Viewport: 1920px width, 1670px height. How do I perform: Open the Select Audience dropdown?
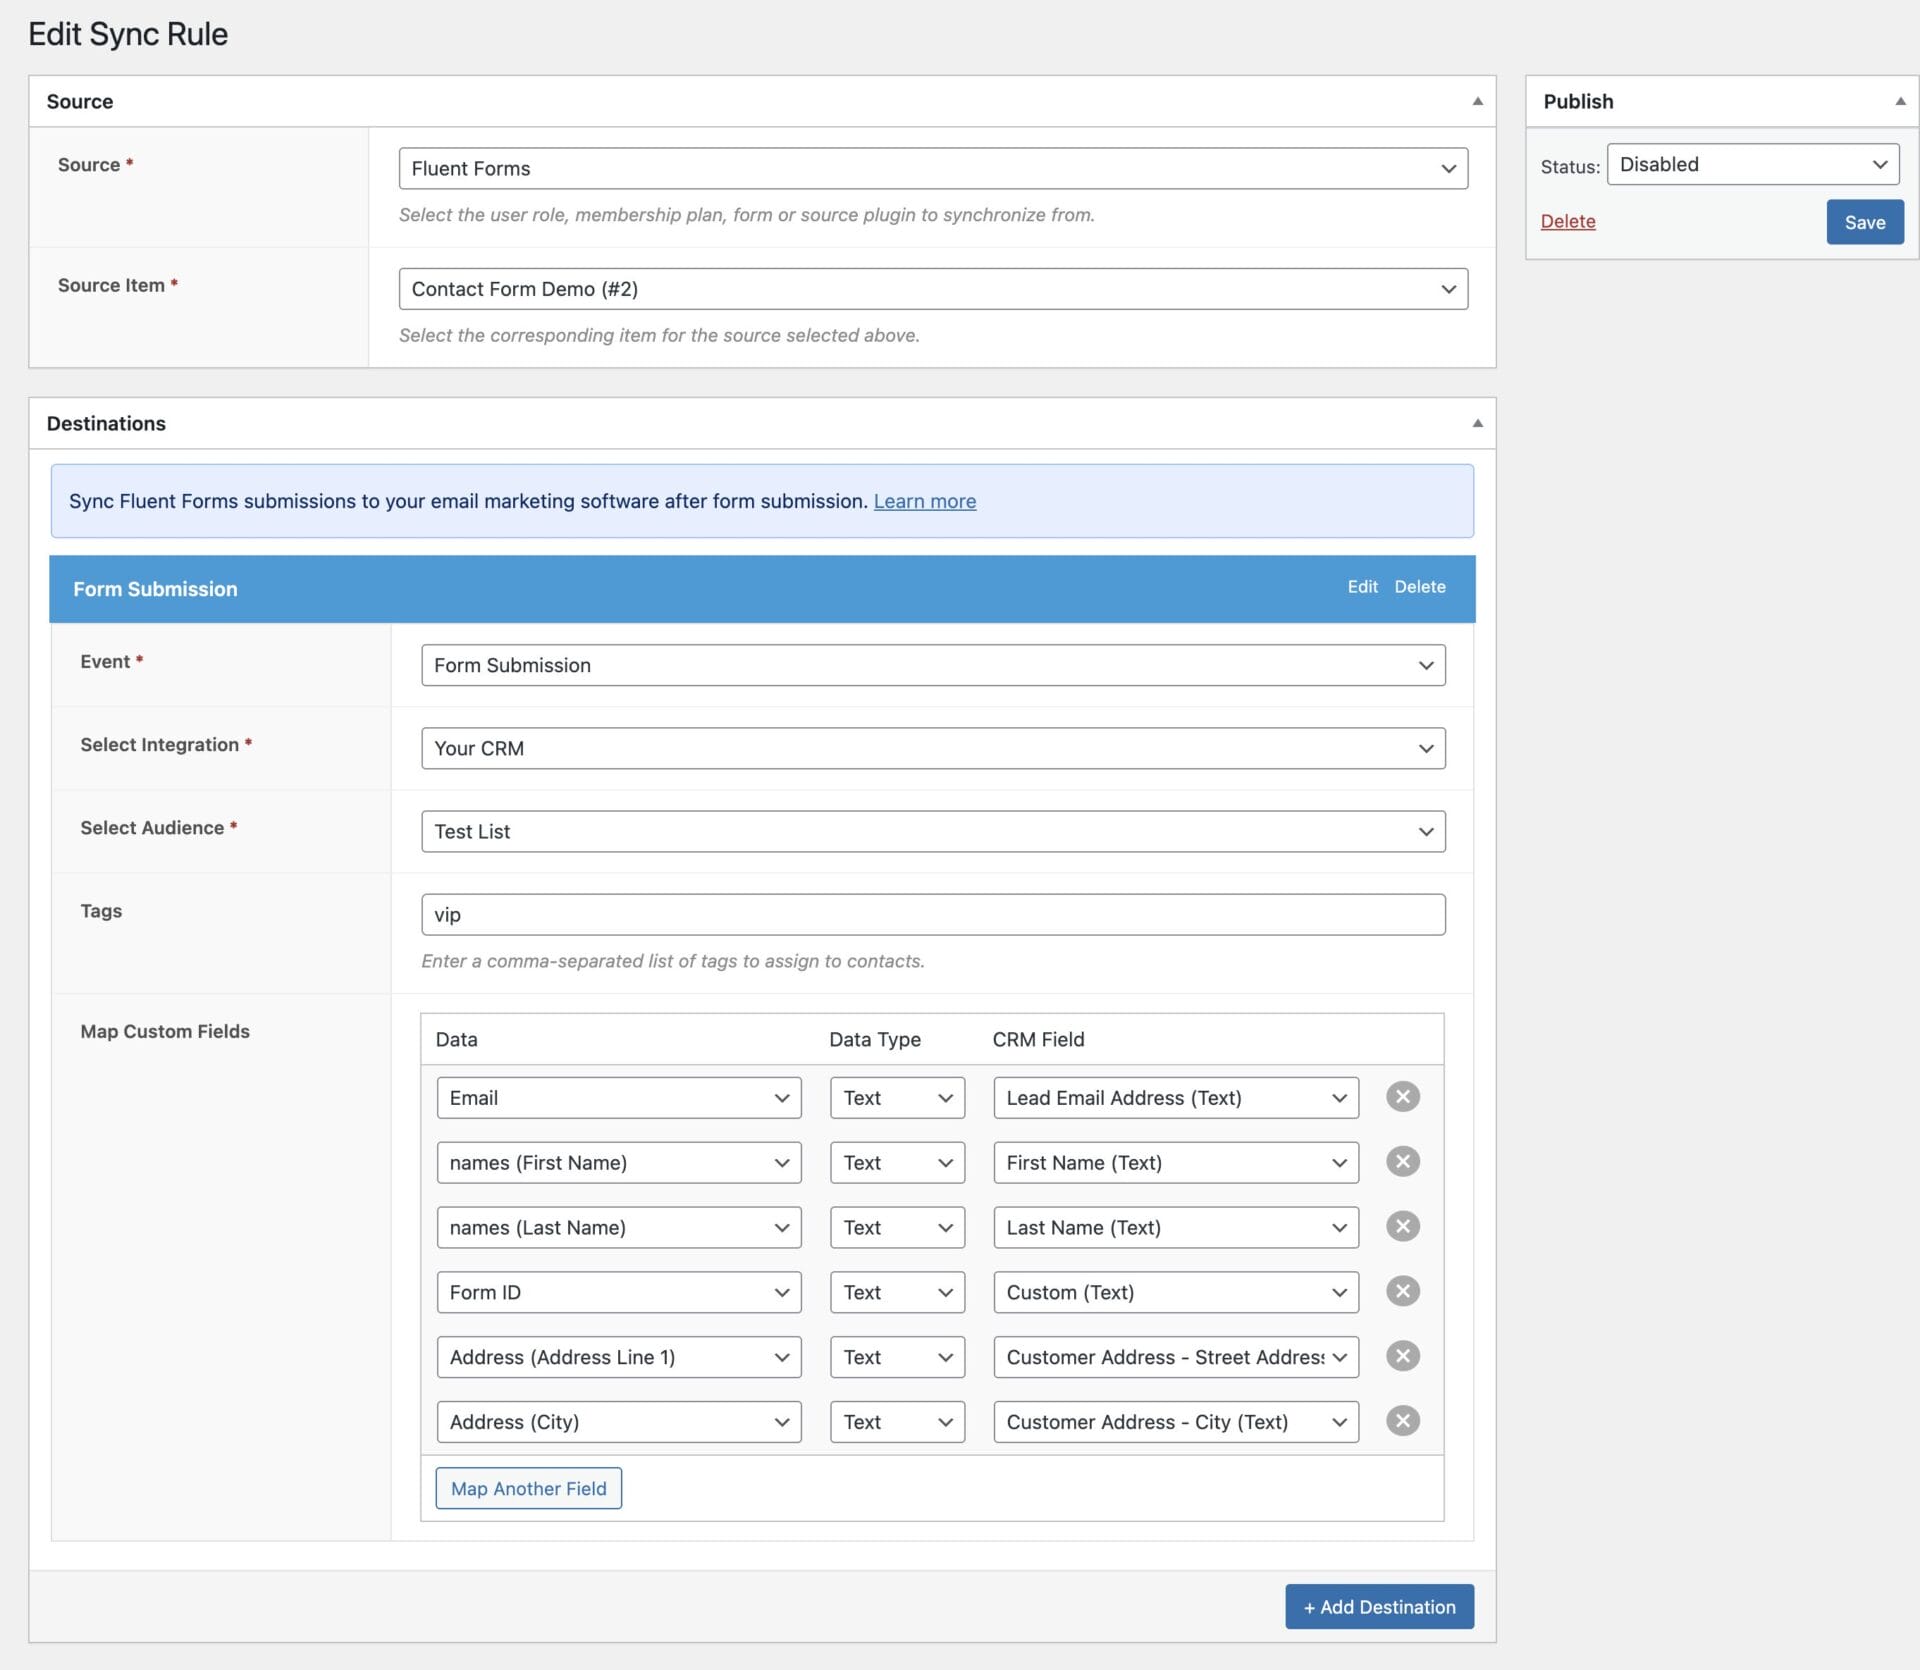(x=932, y=831)
